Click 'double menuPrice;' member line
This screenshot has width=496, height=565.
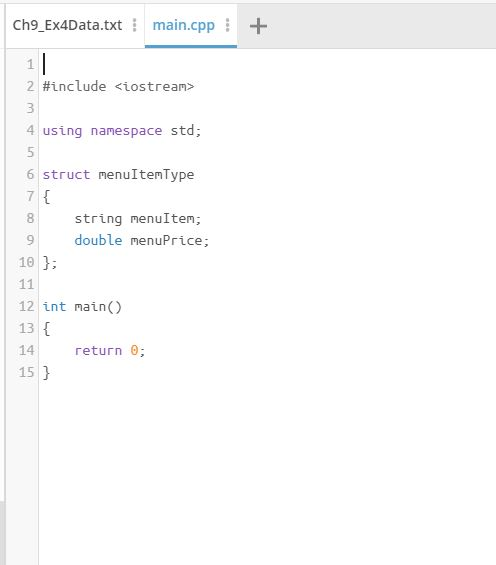(x=142, y=240)
